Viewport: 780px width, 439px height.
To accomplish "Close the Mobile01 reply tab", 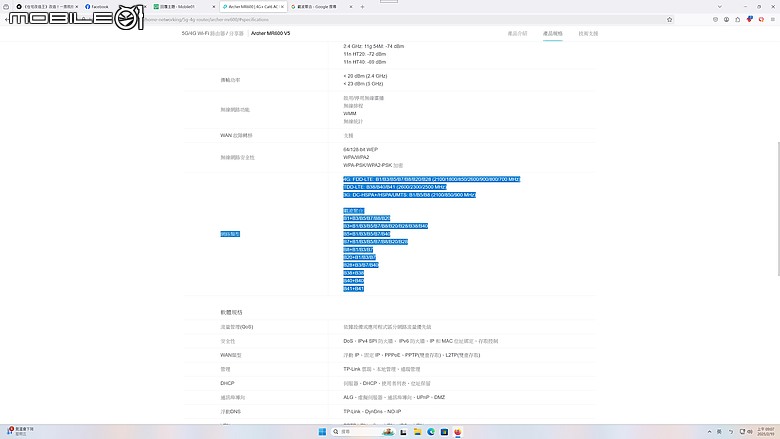I will 214,7.
